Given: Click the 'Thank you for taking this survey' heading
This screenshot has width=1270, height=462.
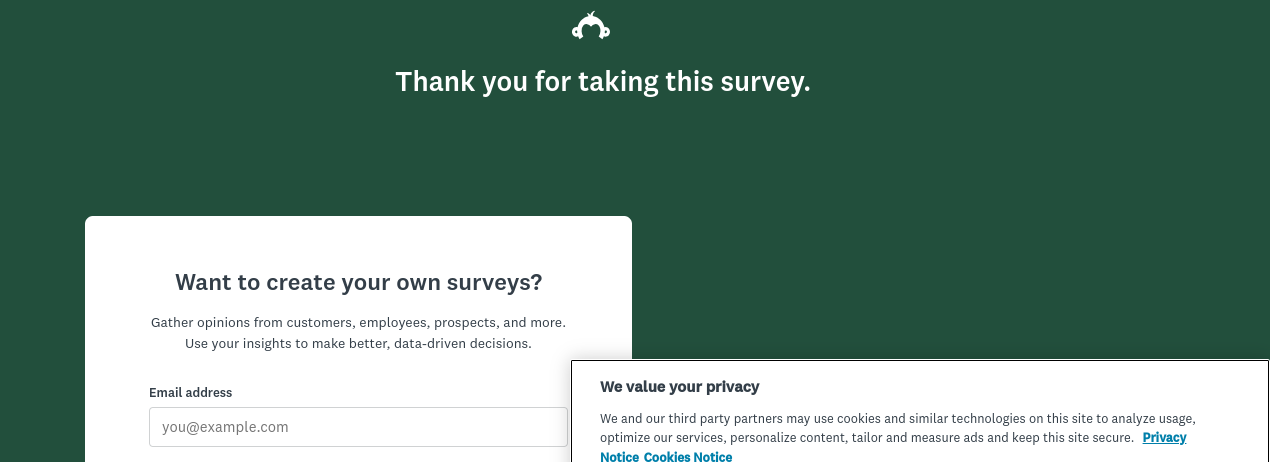Looking at the screenshot, I should click(603, 82).
